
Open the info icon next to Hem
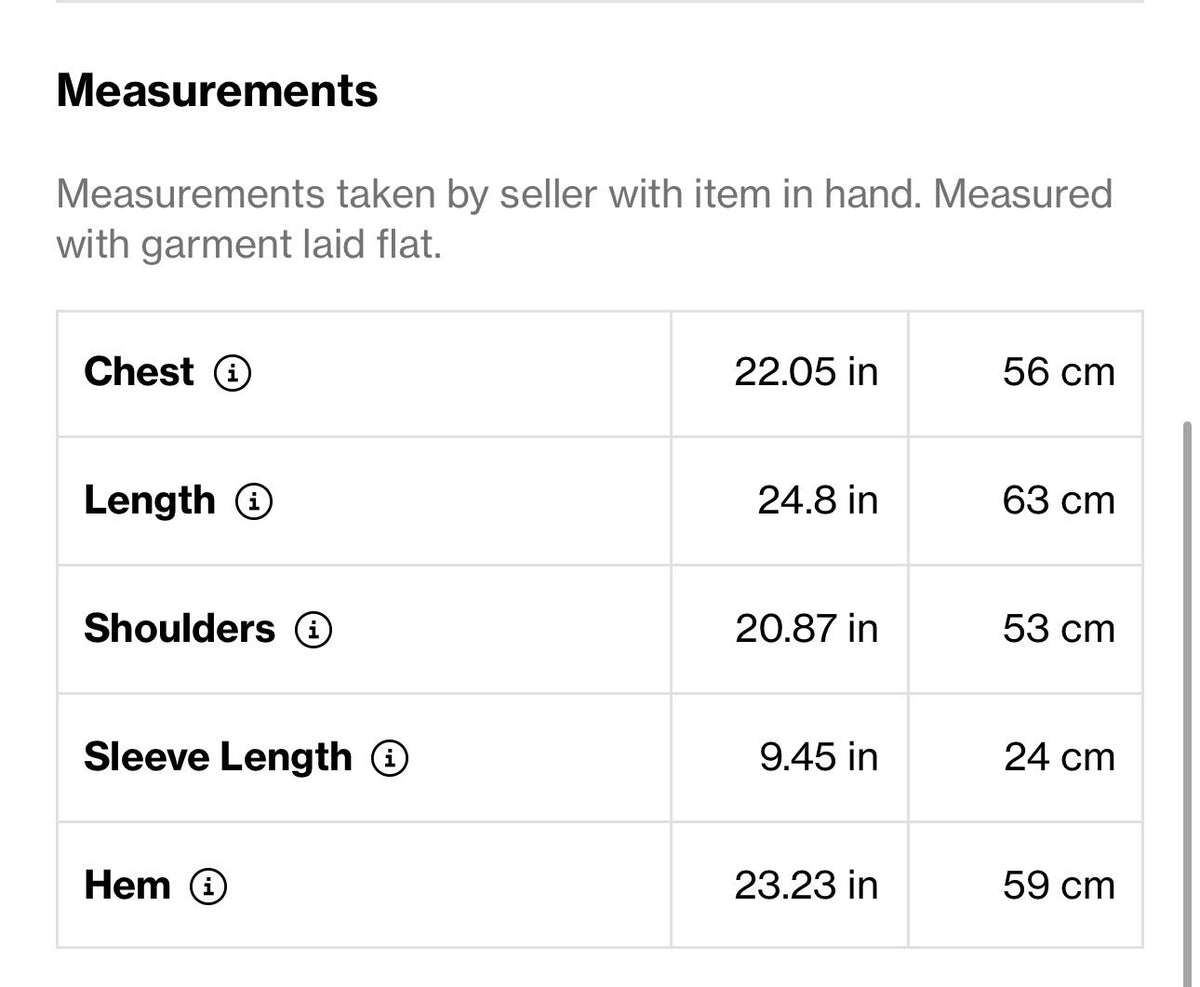tap(209, 886)
